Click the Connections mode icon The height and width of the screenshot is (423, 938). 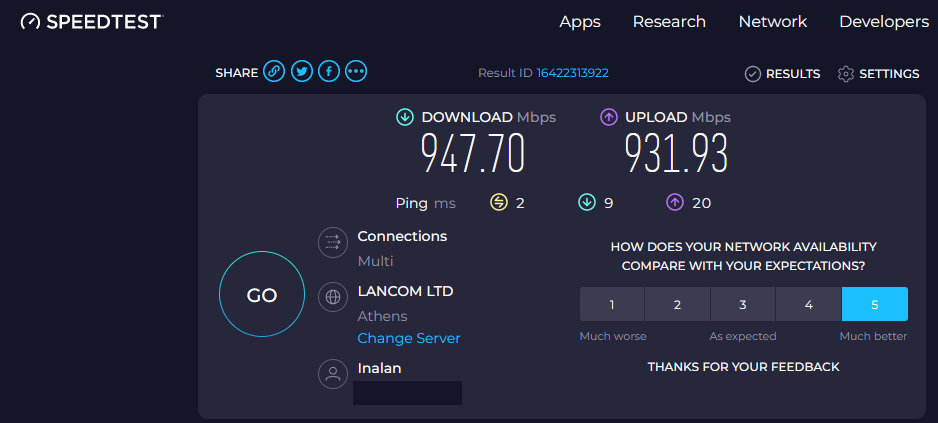tap(333, 242)
